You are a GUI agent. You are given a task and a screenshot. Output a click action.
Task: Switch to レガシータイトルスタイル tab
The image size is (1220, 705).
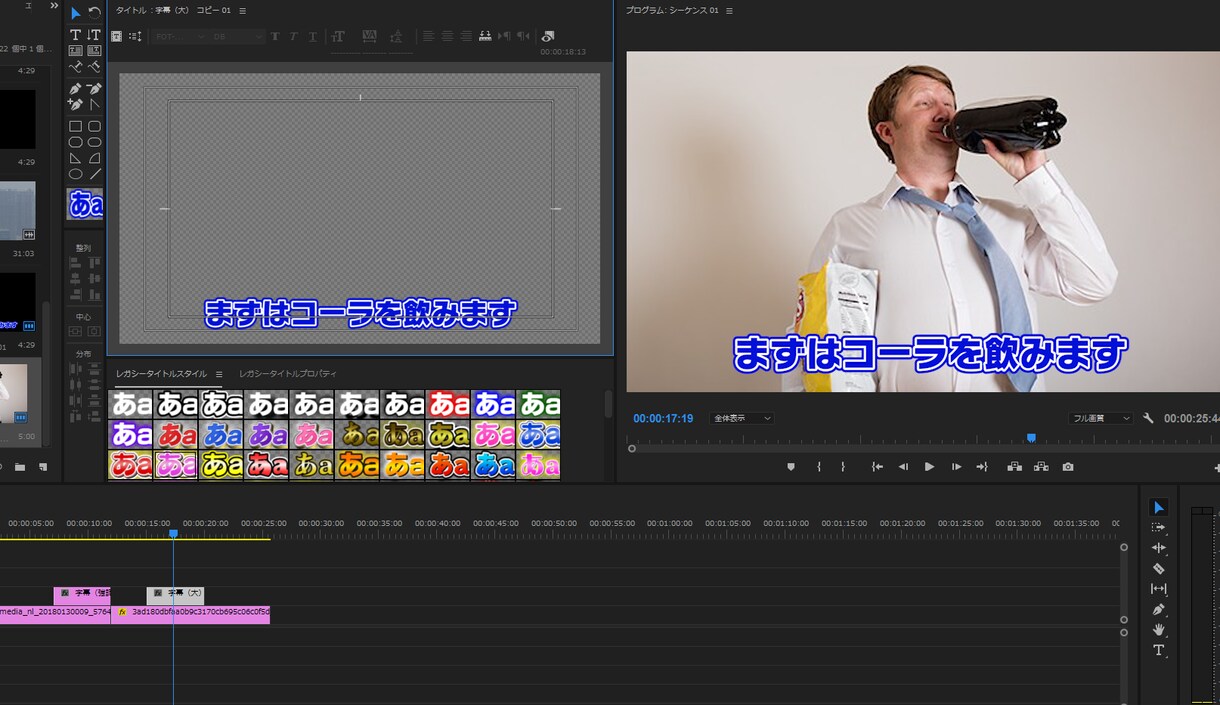tap(161, 374)
